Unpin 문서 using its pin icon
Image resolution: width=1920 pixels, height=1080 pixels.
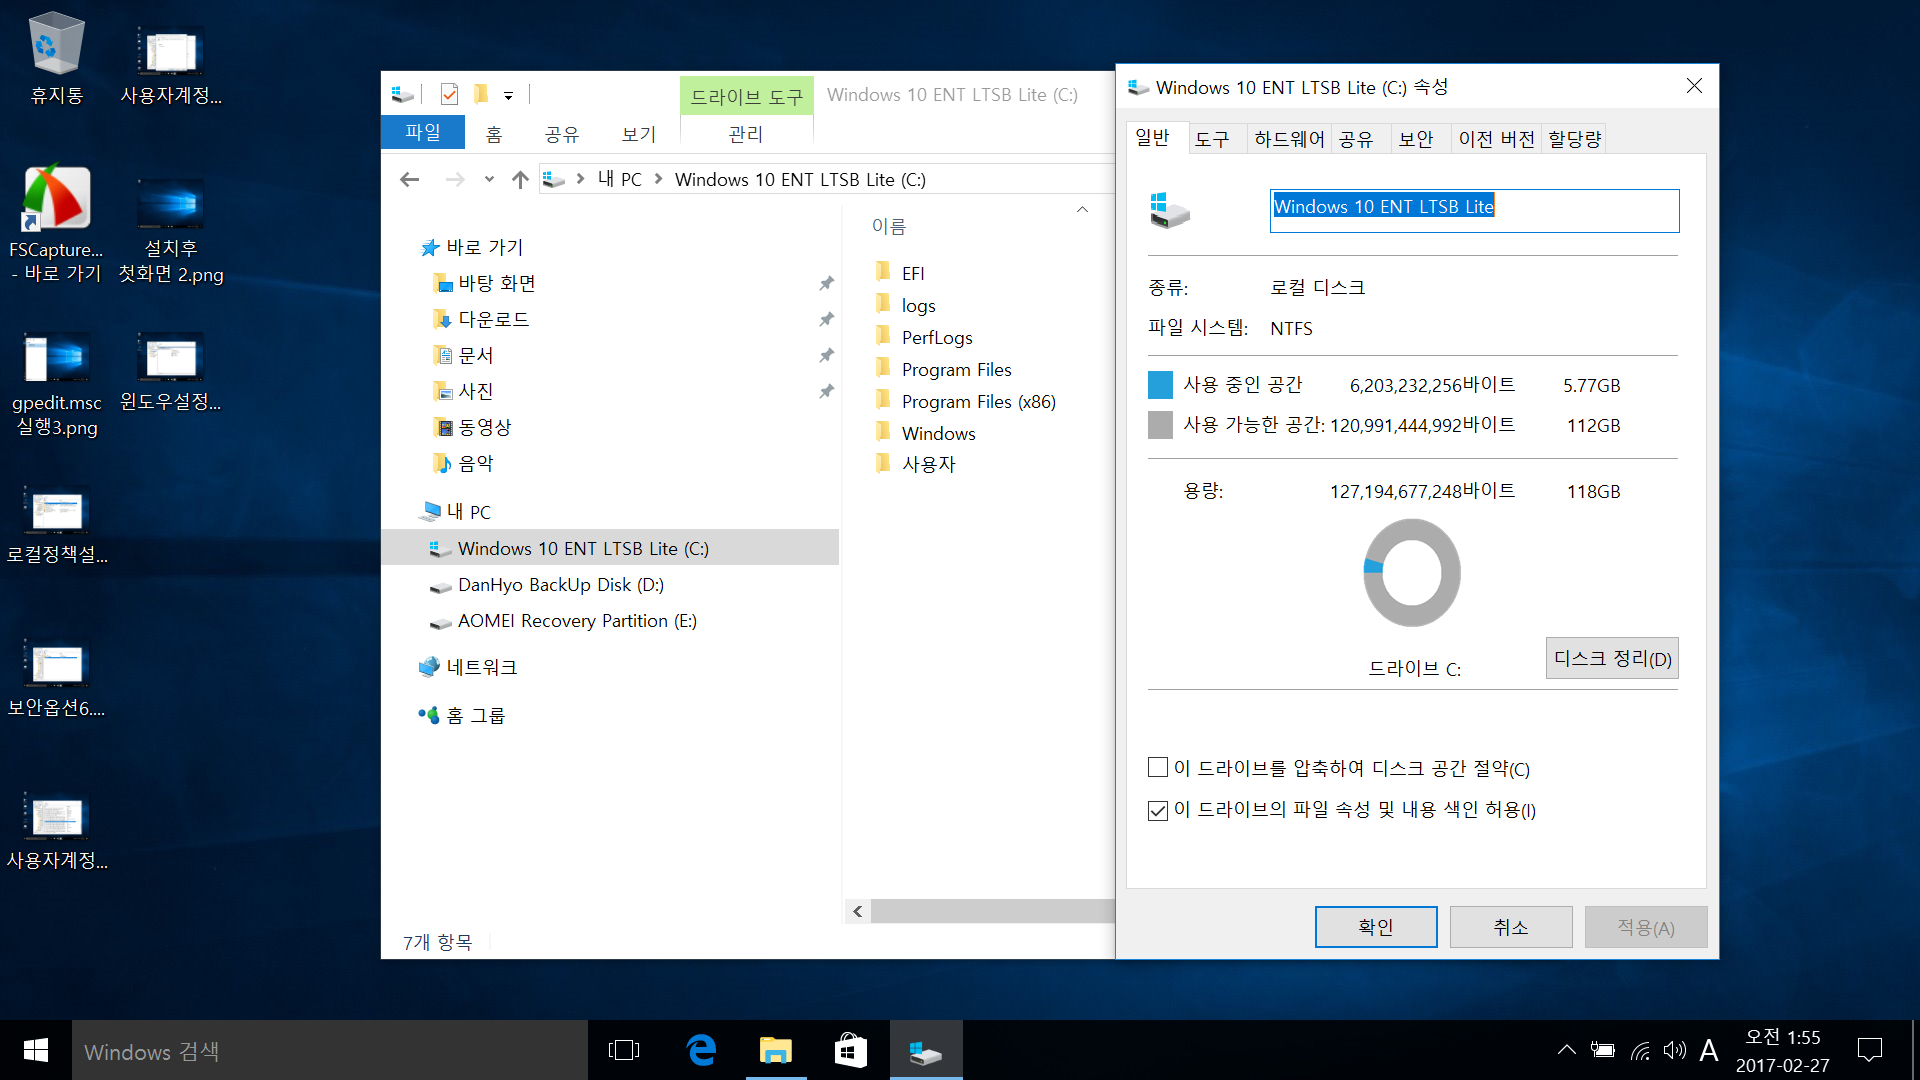826,355
